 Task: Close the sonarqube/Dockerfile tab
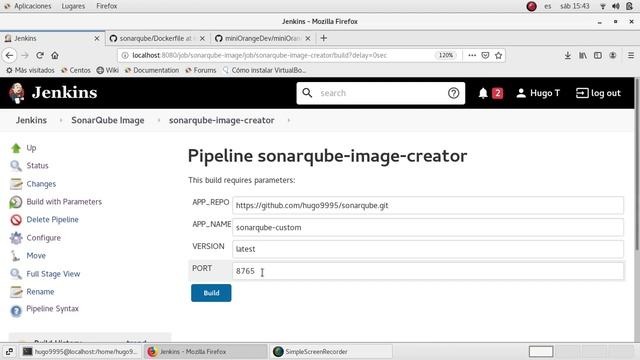(x=202, y=38)
